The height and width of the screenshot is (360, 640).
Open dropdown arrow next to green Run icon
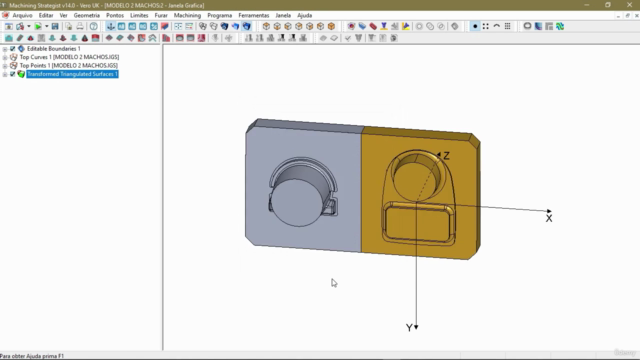pyautogui.click(x=47, y=27)
